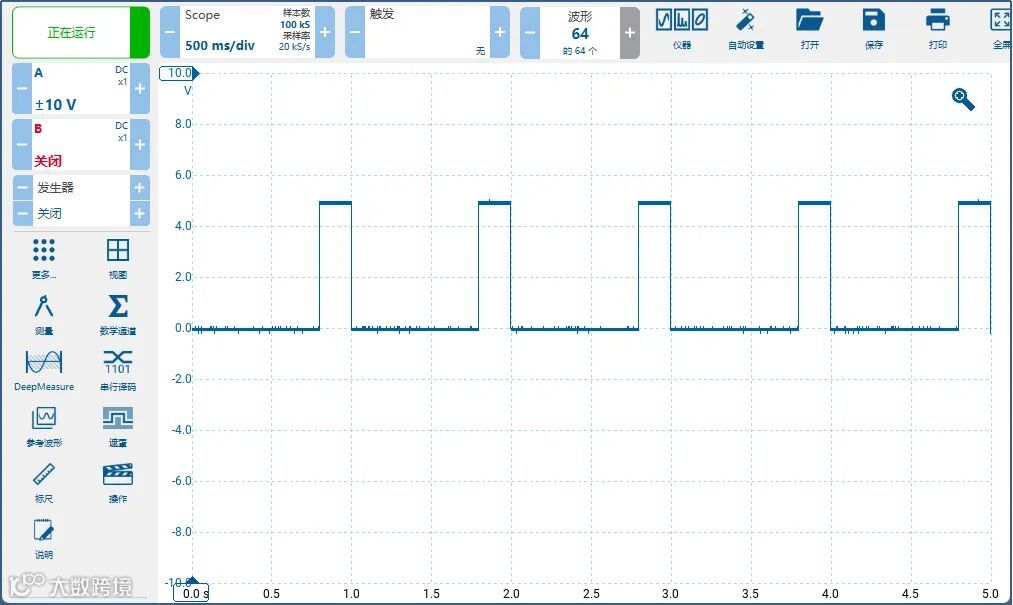Click the generator off-row minus button

(23, 213)
